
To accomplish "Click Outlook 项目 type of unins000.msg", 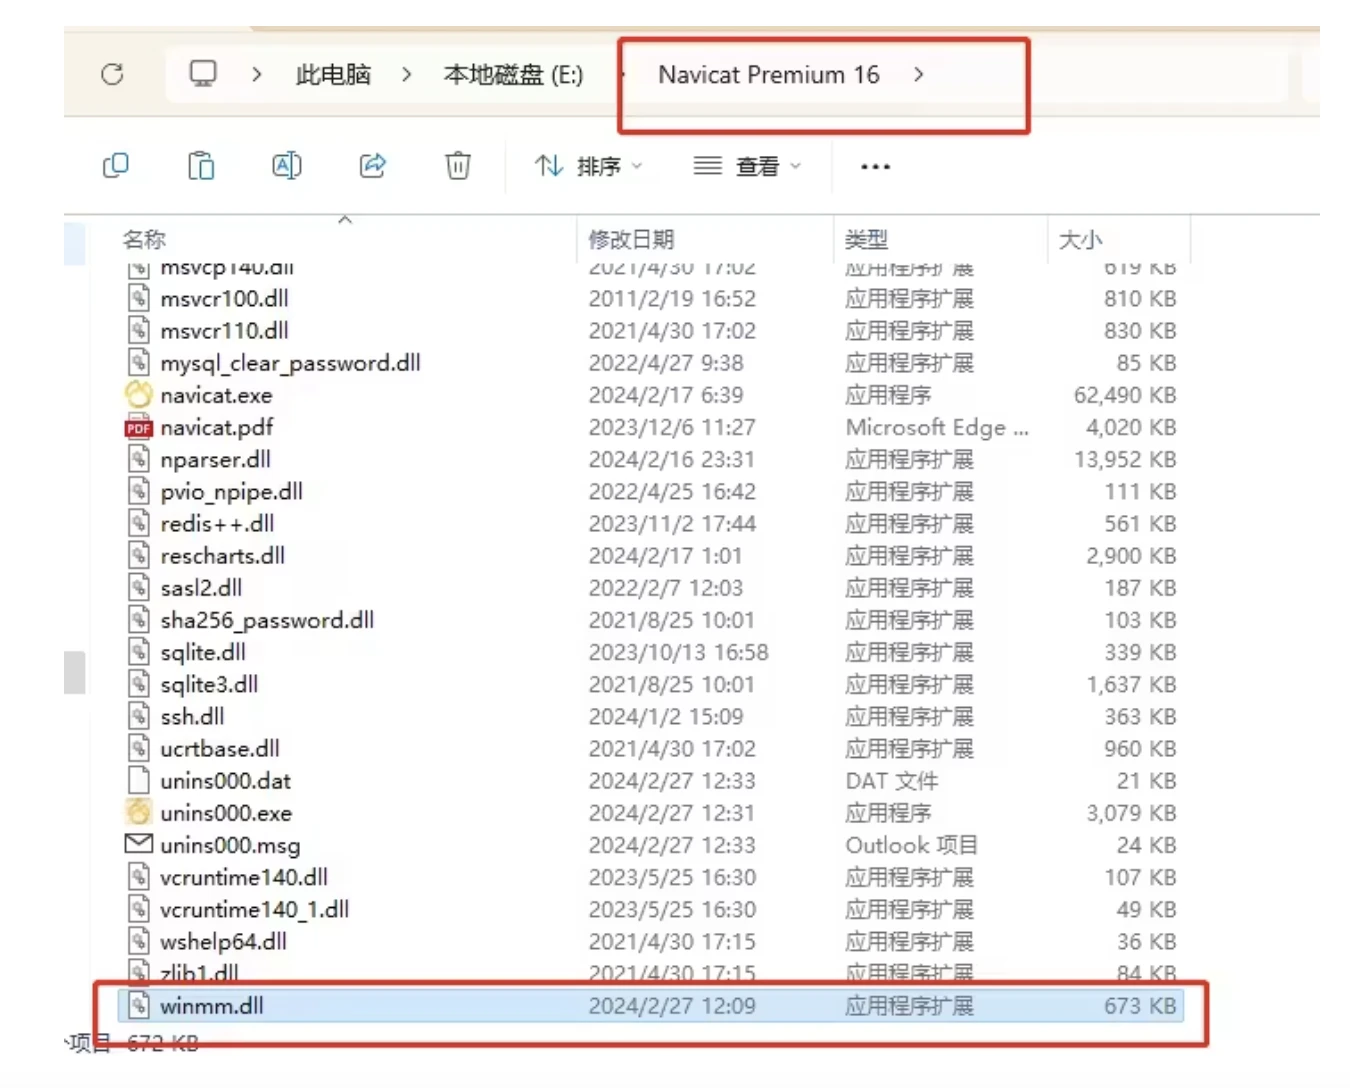I will [x=912, y=844].
